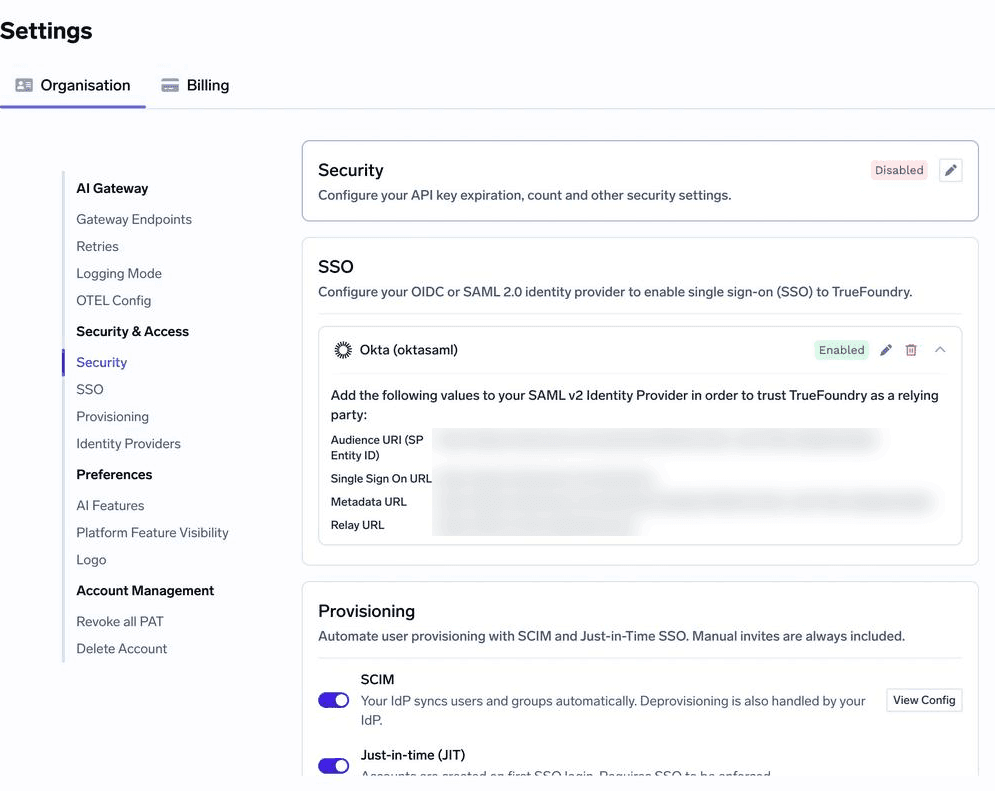Edit Security settings with pencil icon
This screenshot has height=791, width=995.
(x=950, y=170)
